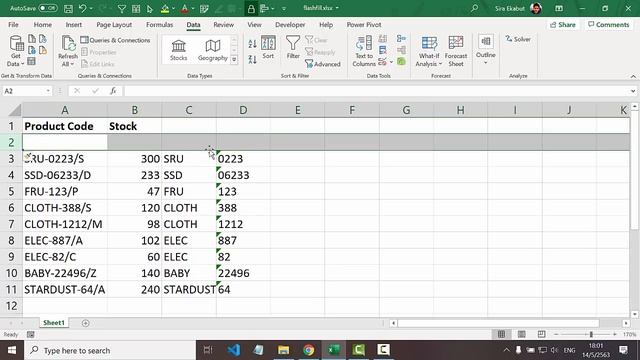
Task: Click Sort Z to A icon
Action: (253, 60)
